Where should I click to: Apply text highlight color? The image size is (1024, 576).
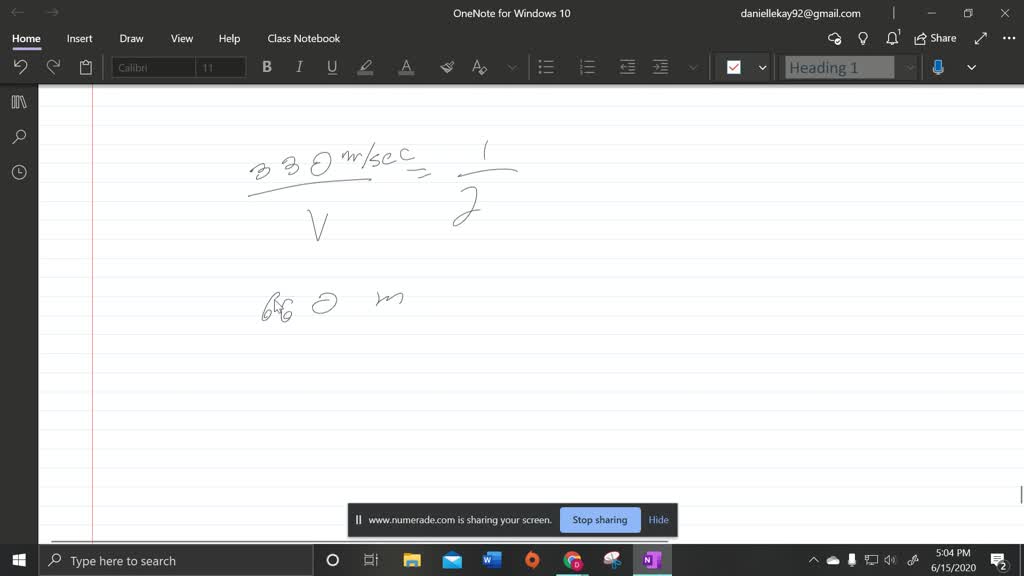click(x=366, y=67)
